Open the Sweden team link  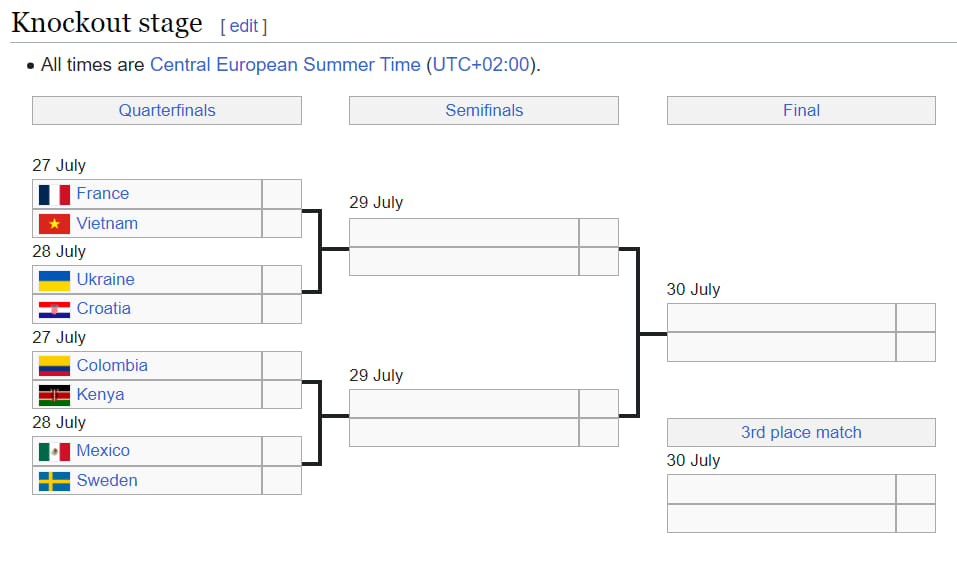107,481
